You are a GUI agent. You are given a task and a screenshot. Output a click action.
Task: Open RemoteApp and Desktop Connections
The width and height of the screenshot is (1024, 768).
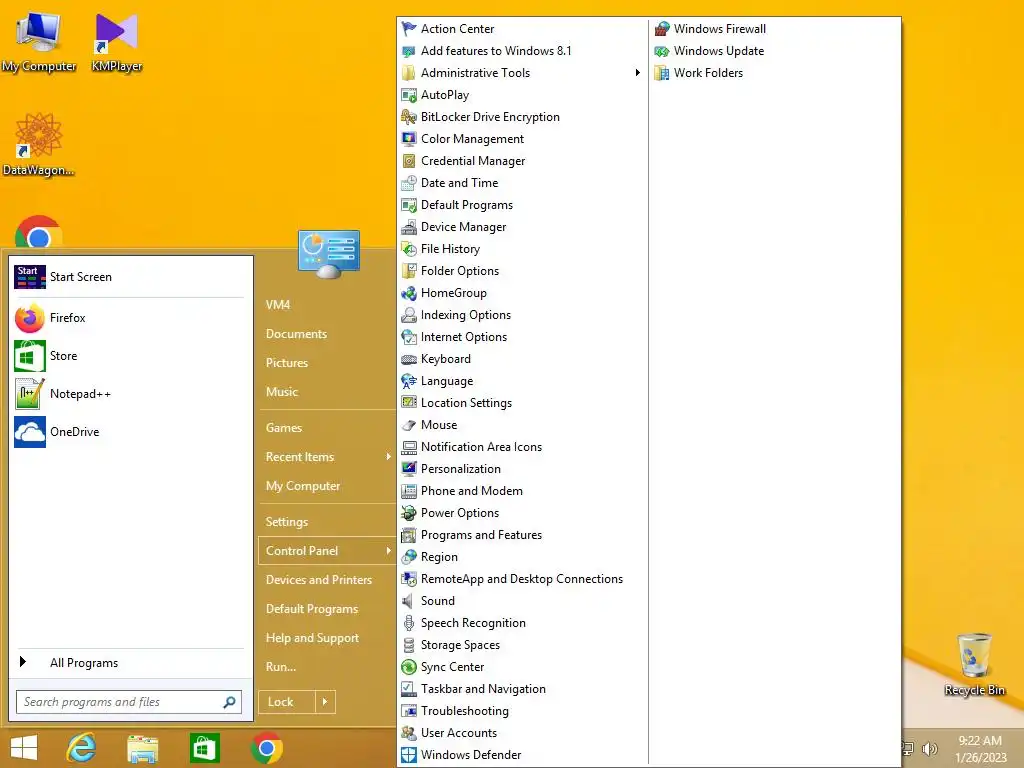point(523,579)
